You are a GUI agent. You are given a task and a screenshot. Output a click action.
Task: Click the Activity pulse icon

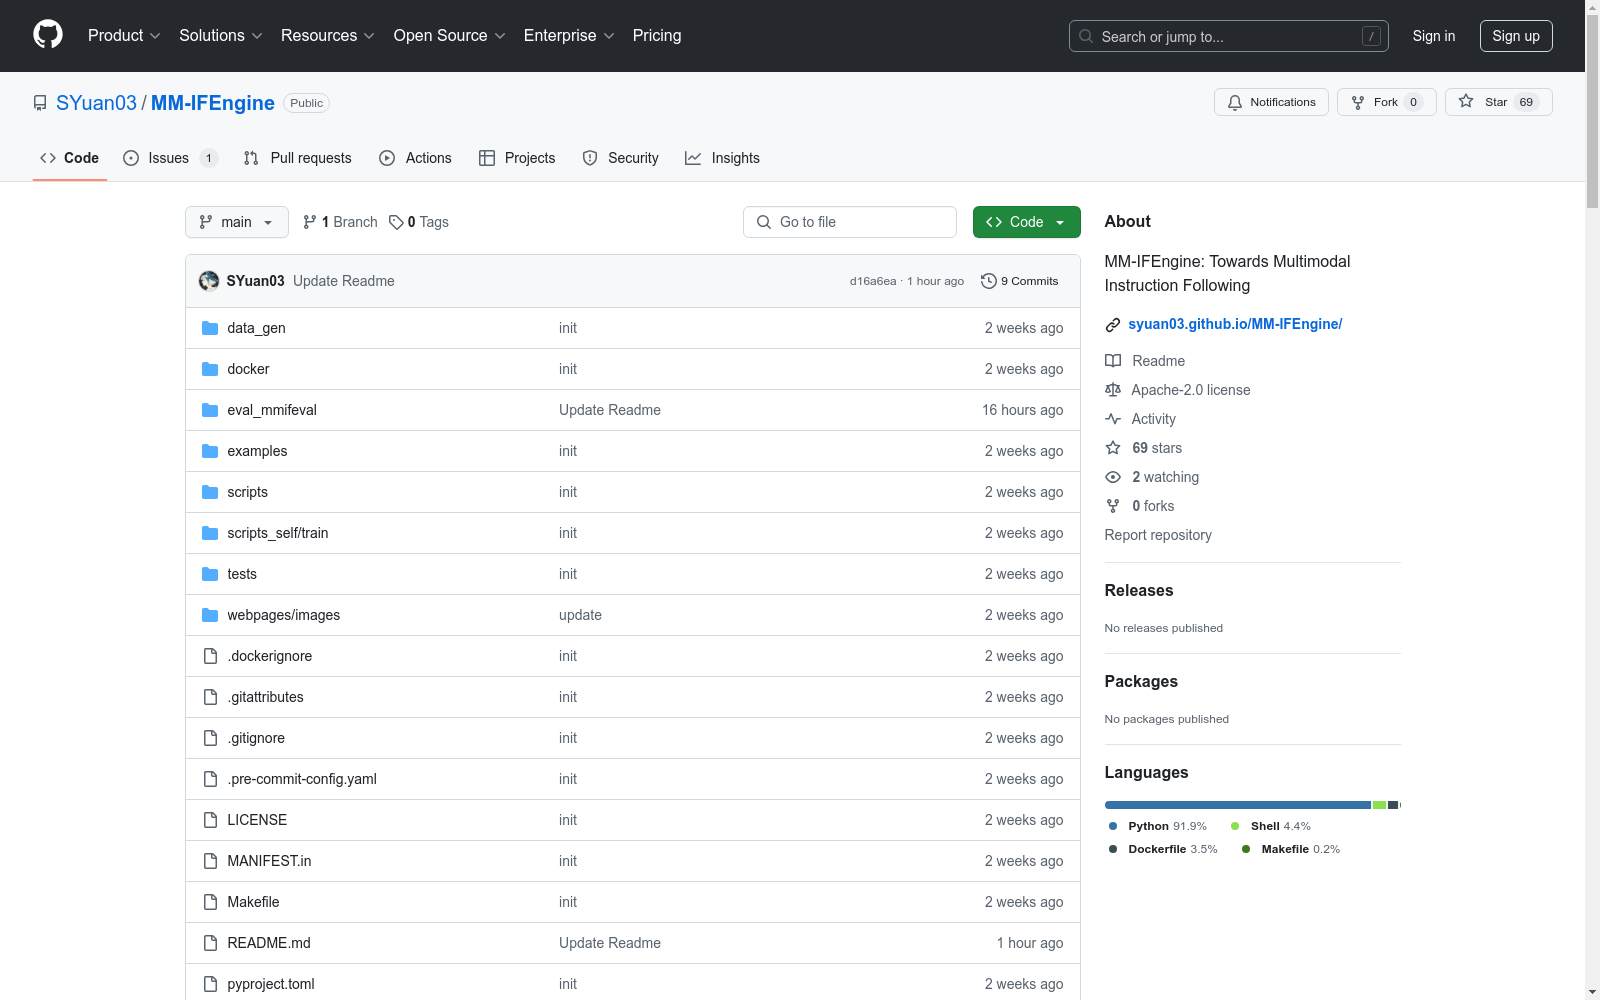[1113, 419]
